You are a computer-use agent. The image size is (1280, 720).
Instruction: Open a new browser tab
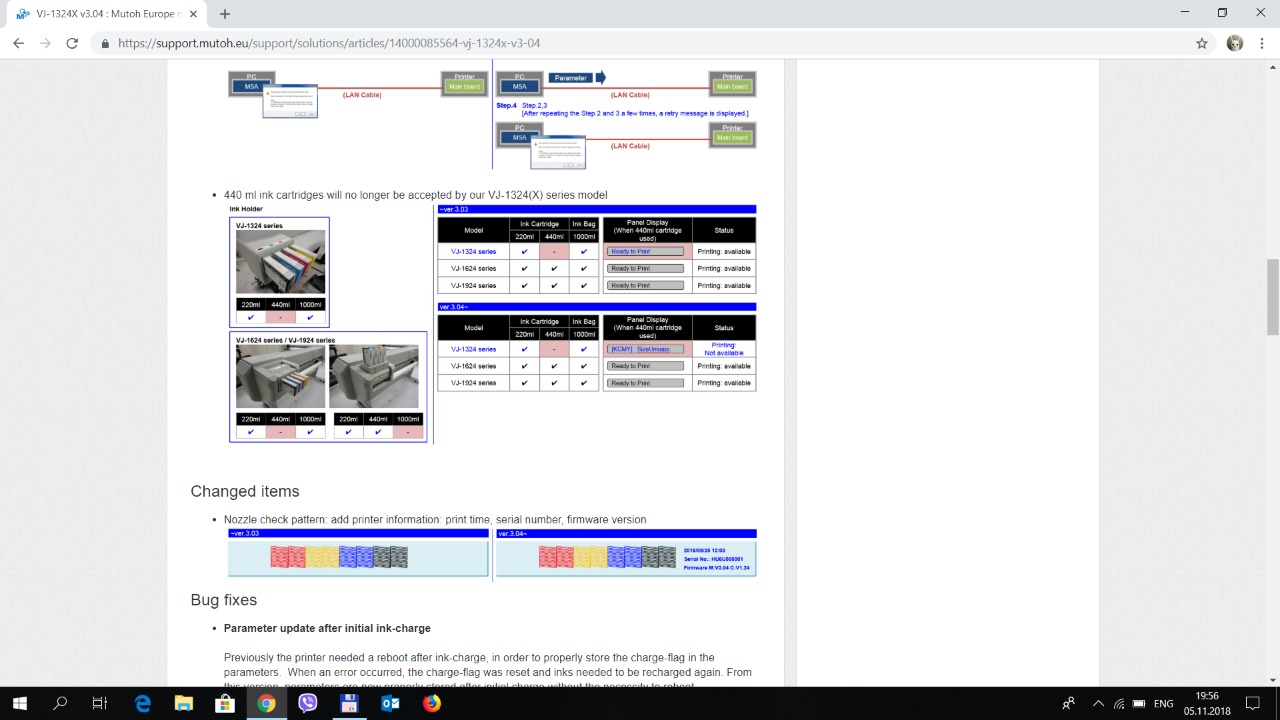click(x=225, y=14)
